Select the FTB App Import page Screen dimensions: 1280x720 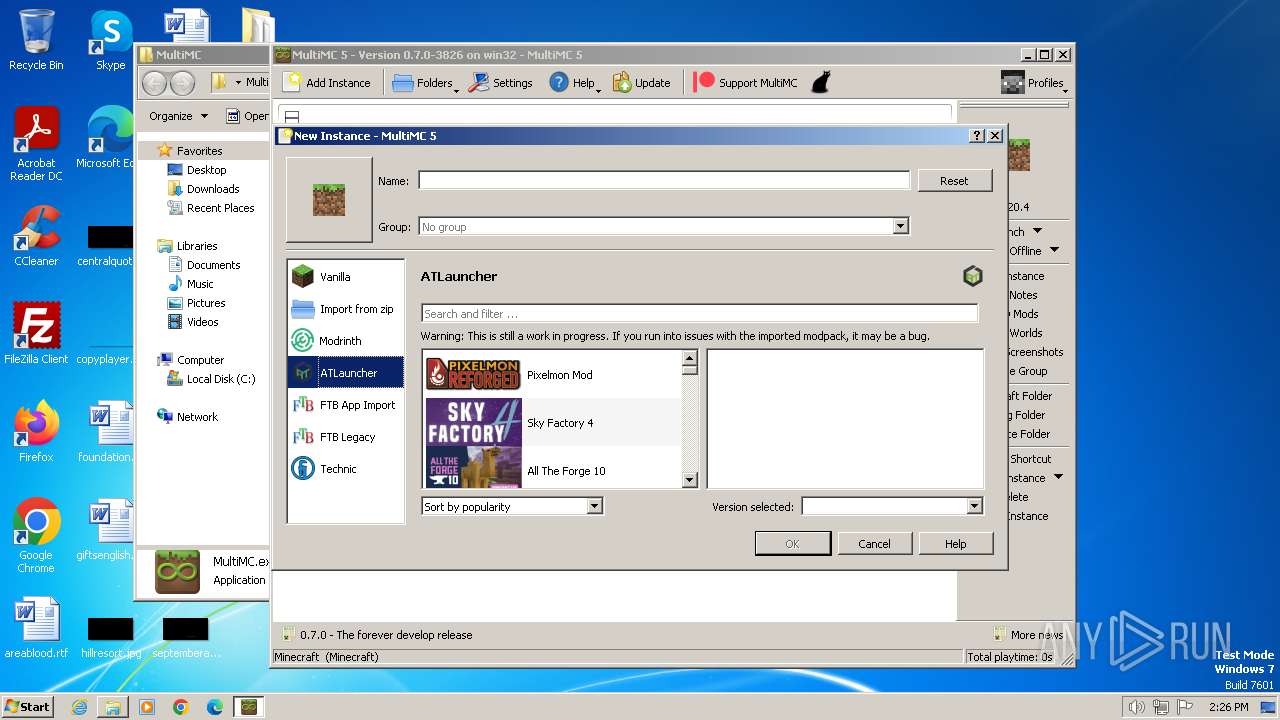pos(346,405)
